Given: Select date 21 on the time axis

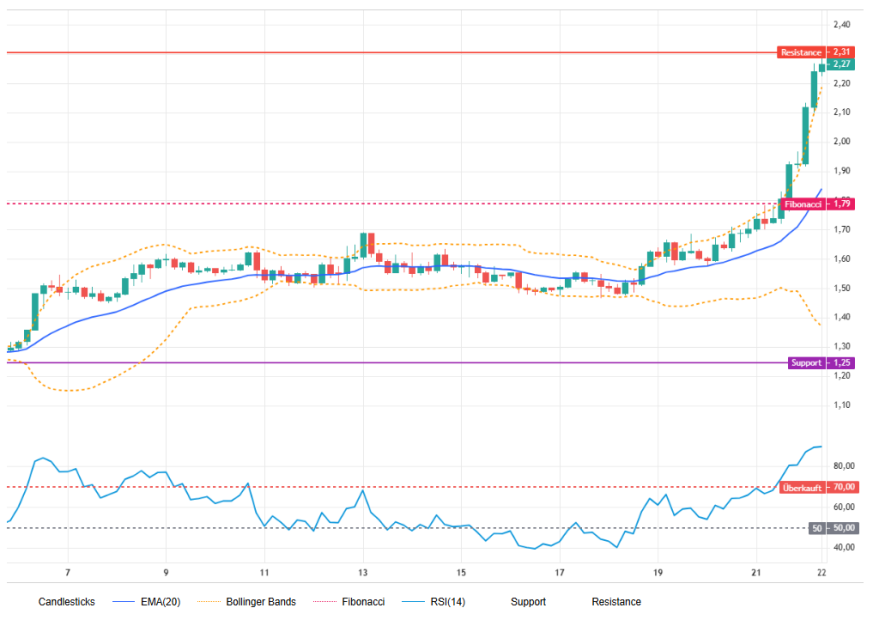Looking at the screenshot, I should point(756,573).
